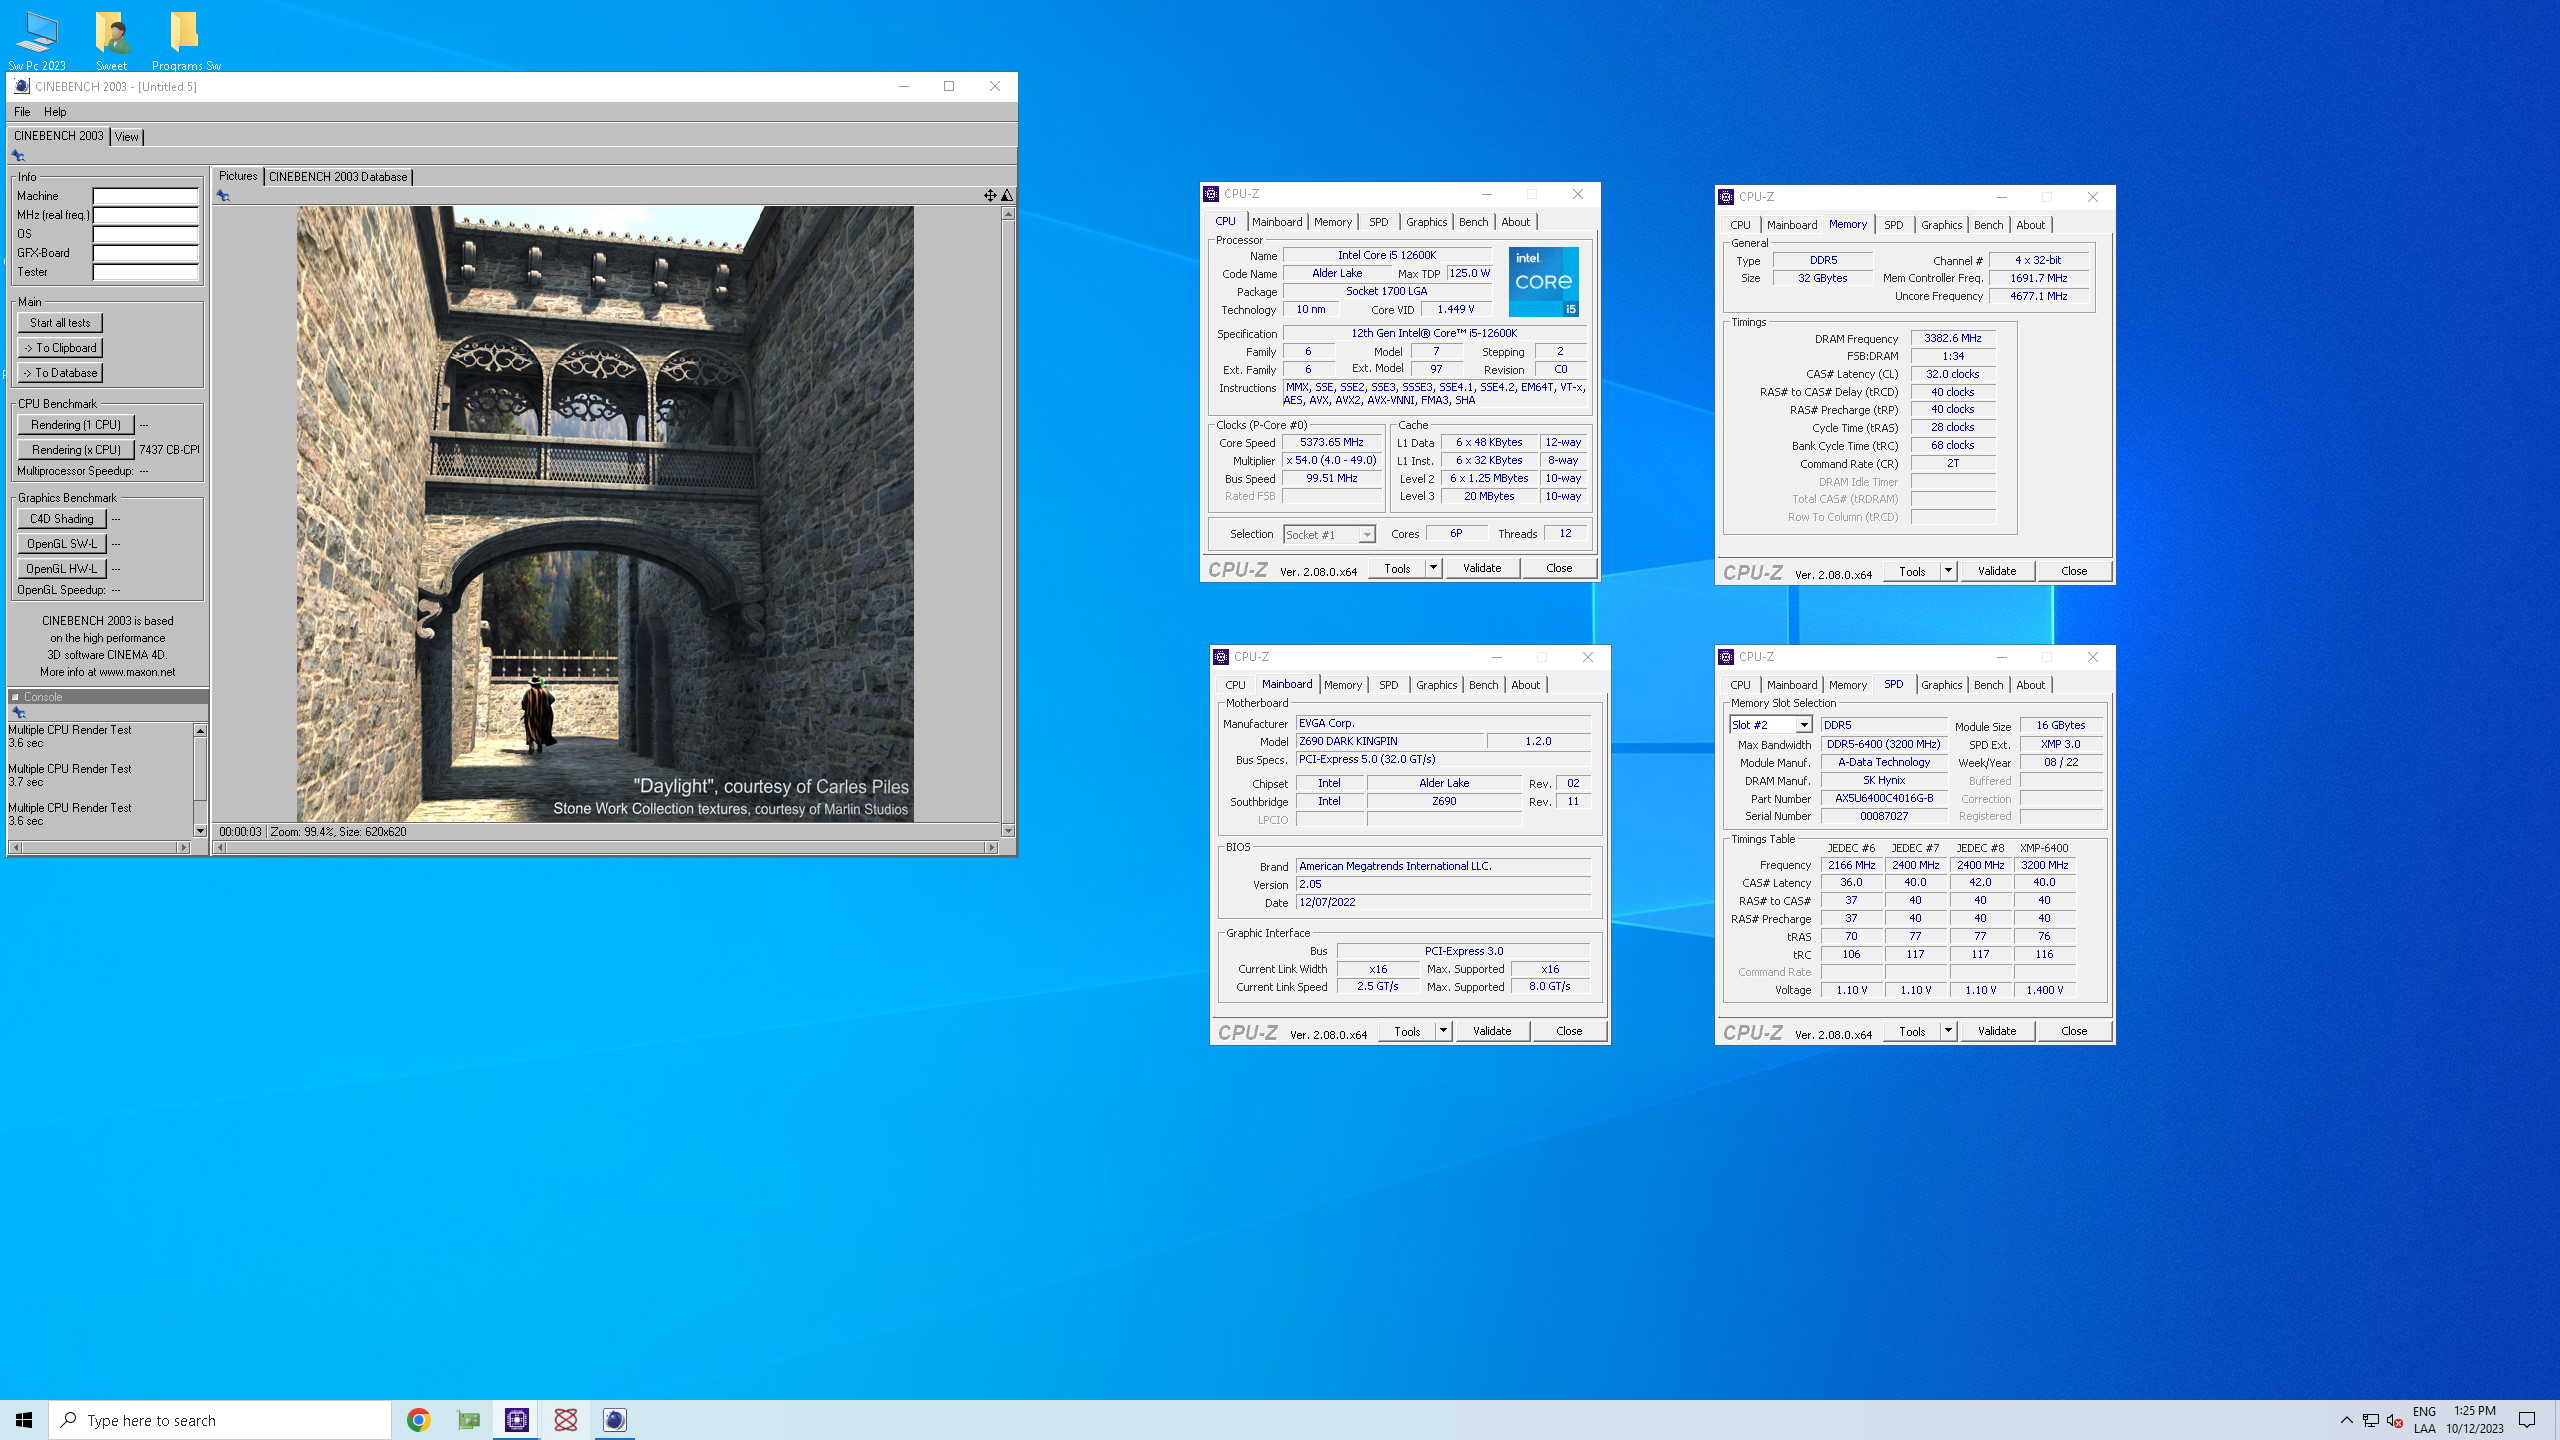Image resolution: width=2560 pixels, height=1440 pixels.
Task: Click the rendered Daylight image
Action: click(x=605, y=514)
